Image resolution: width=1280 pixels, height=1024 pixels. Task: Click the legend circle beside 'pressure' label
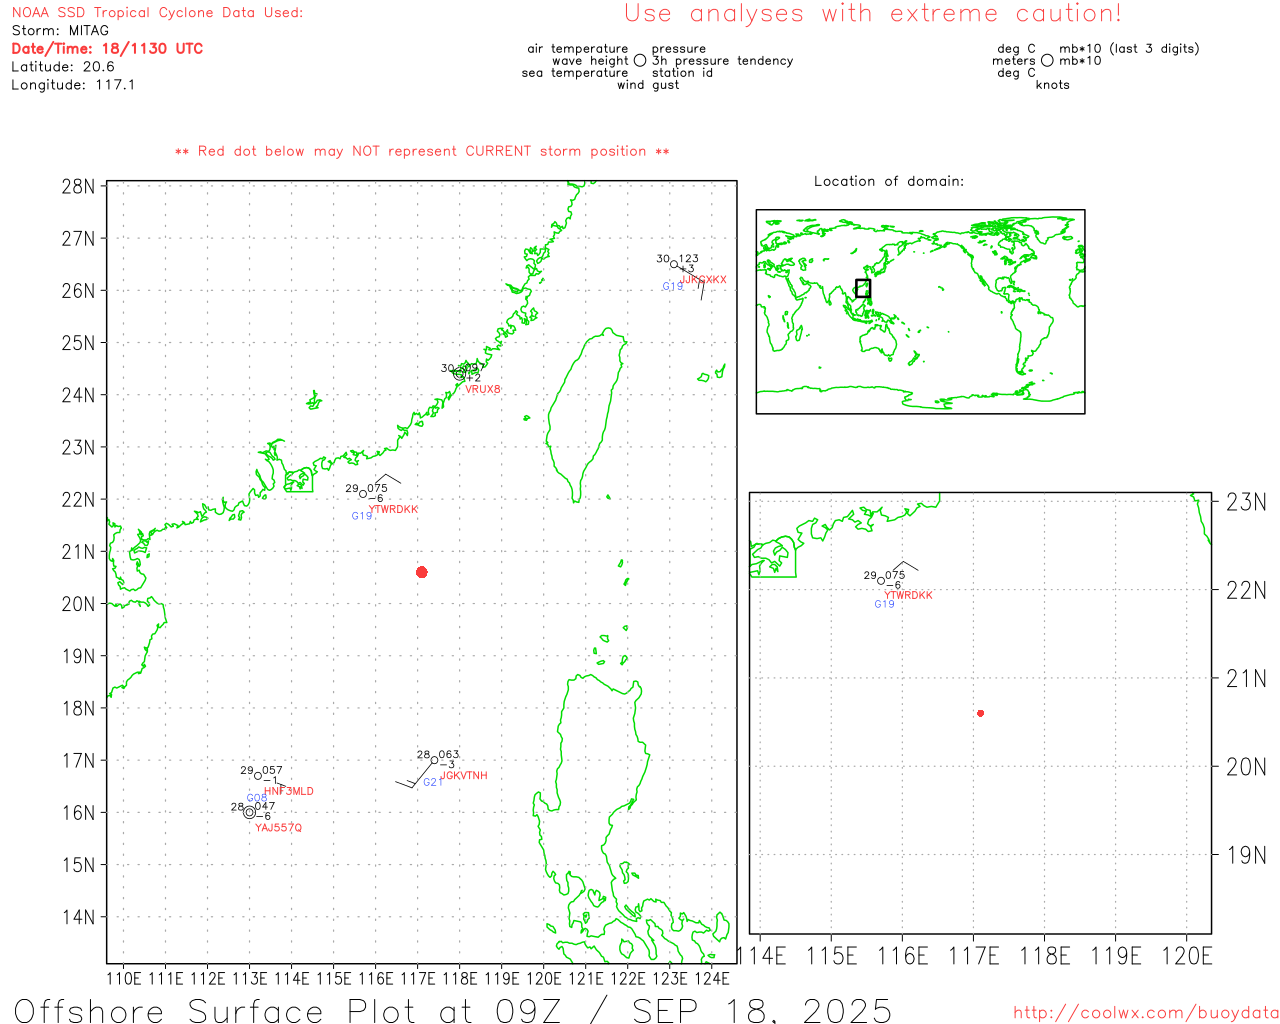click(x=640, y=61)
